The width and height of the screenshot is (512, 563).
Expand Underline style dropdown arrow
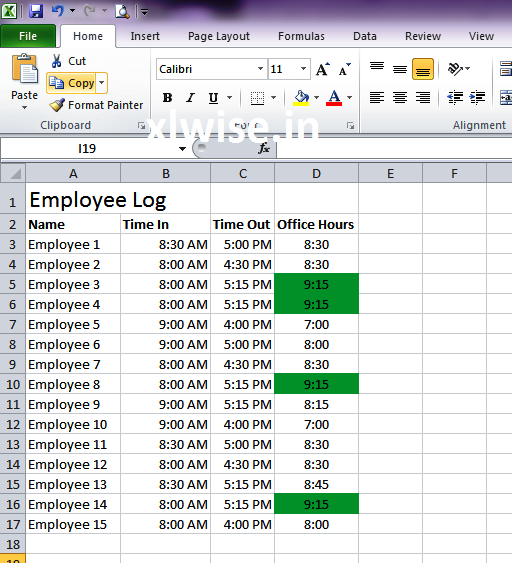point(229,98)
